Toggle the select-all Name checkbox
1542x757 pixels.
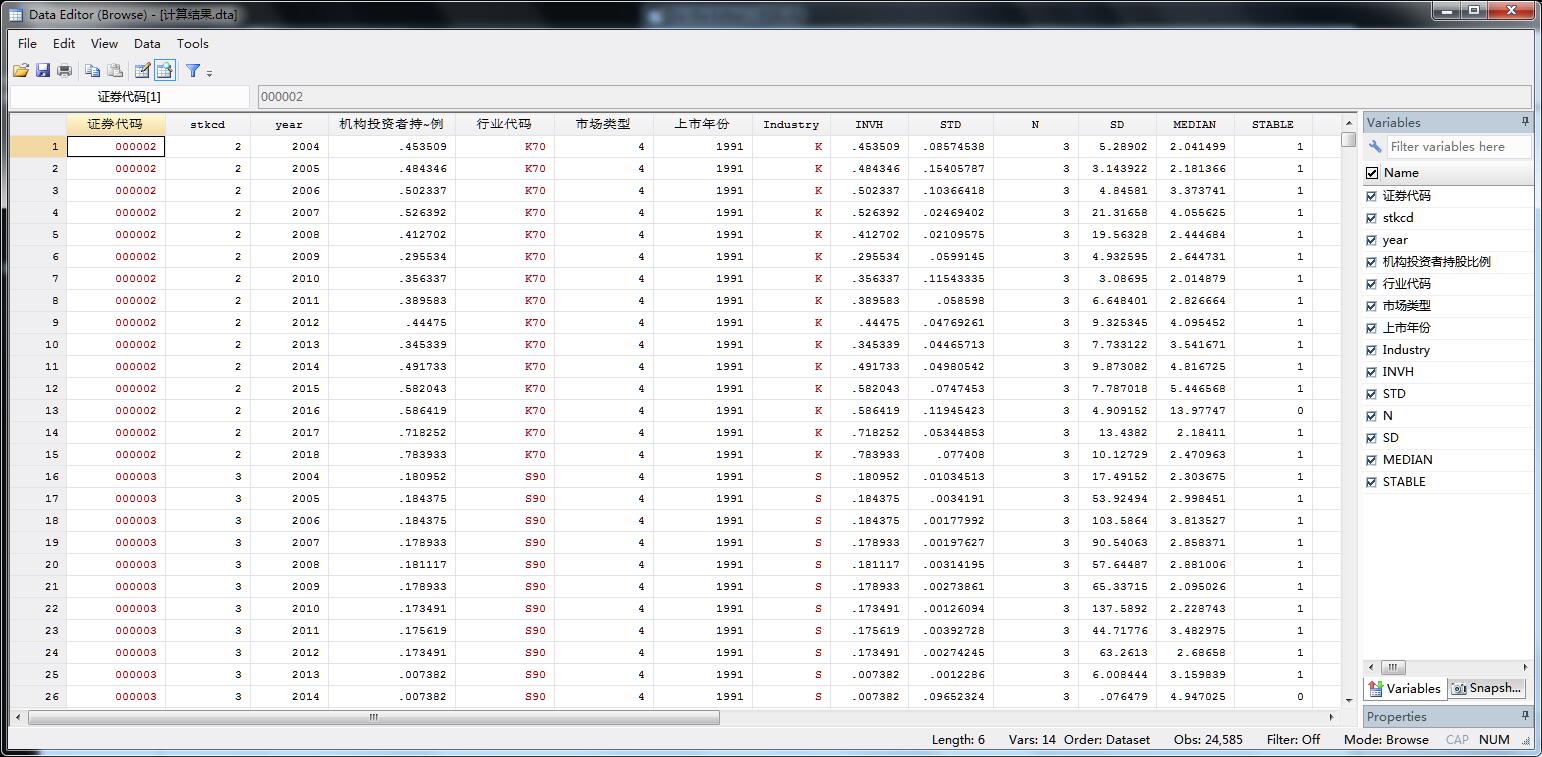pos(1372,173)
